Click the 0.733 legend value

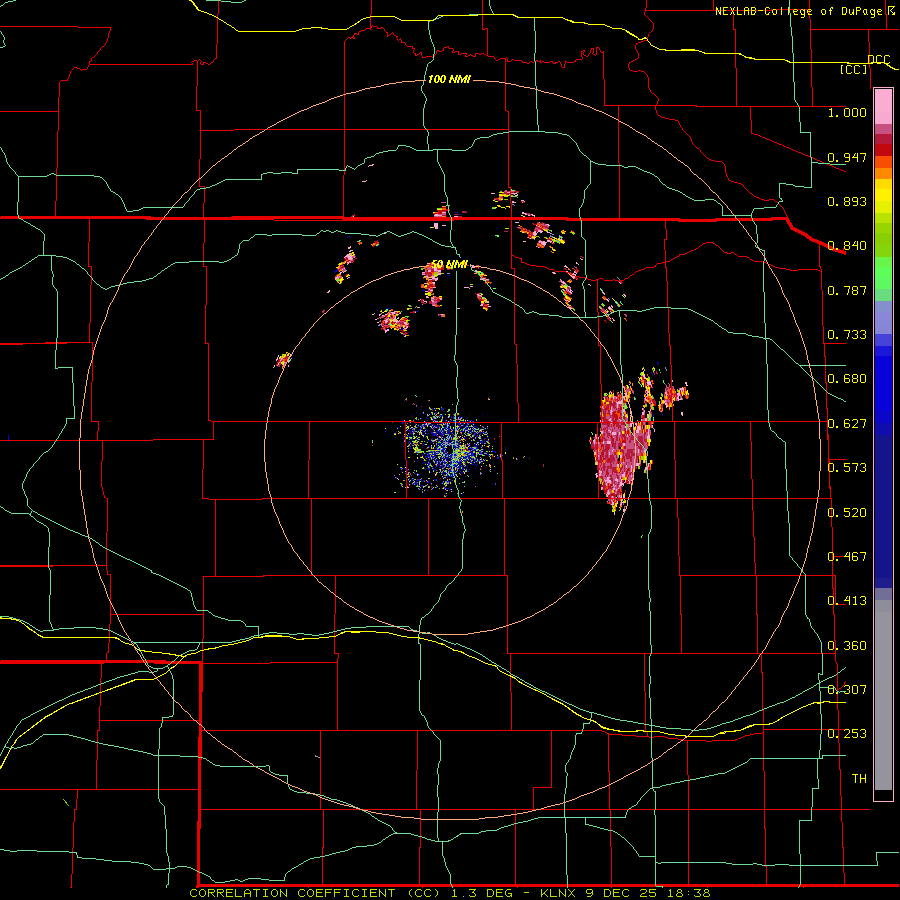847,335
